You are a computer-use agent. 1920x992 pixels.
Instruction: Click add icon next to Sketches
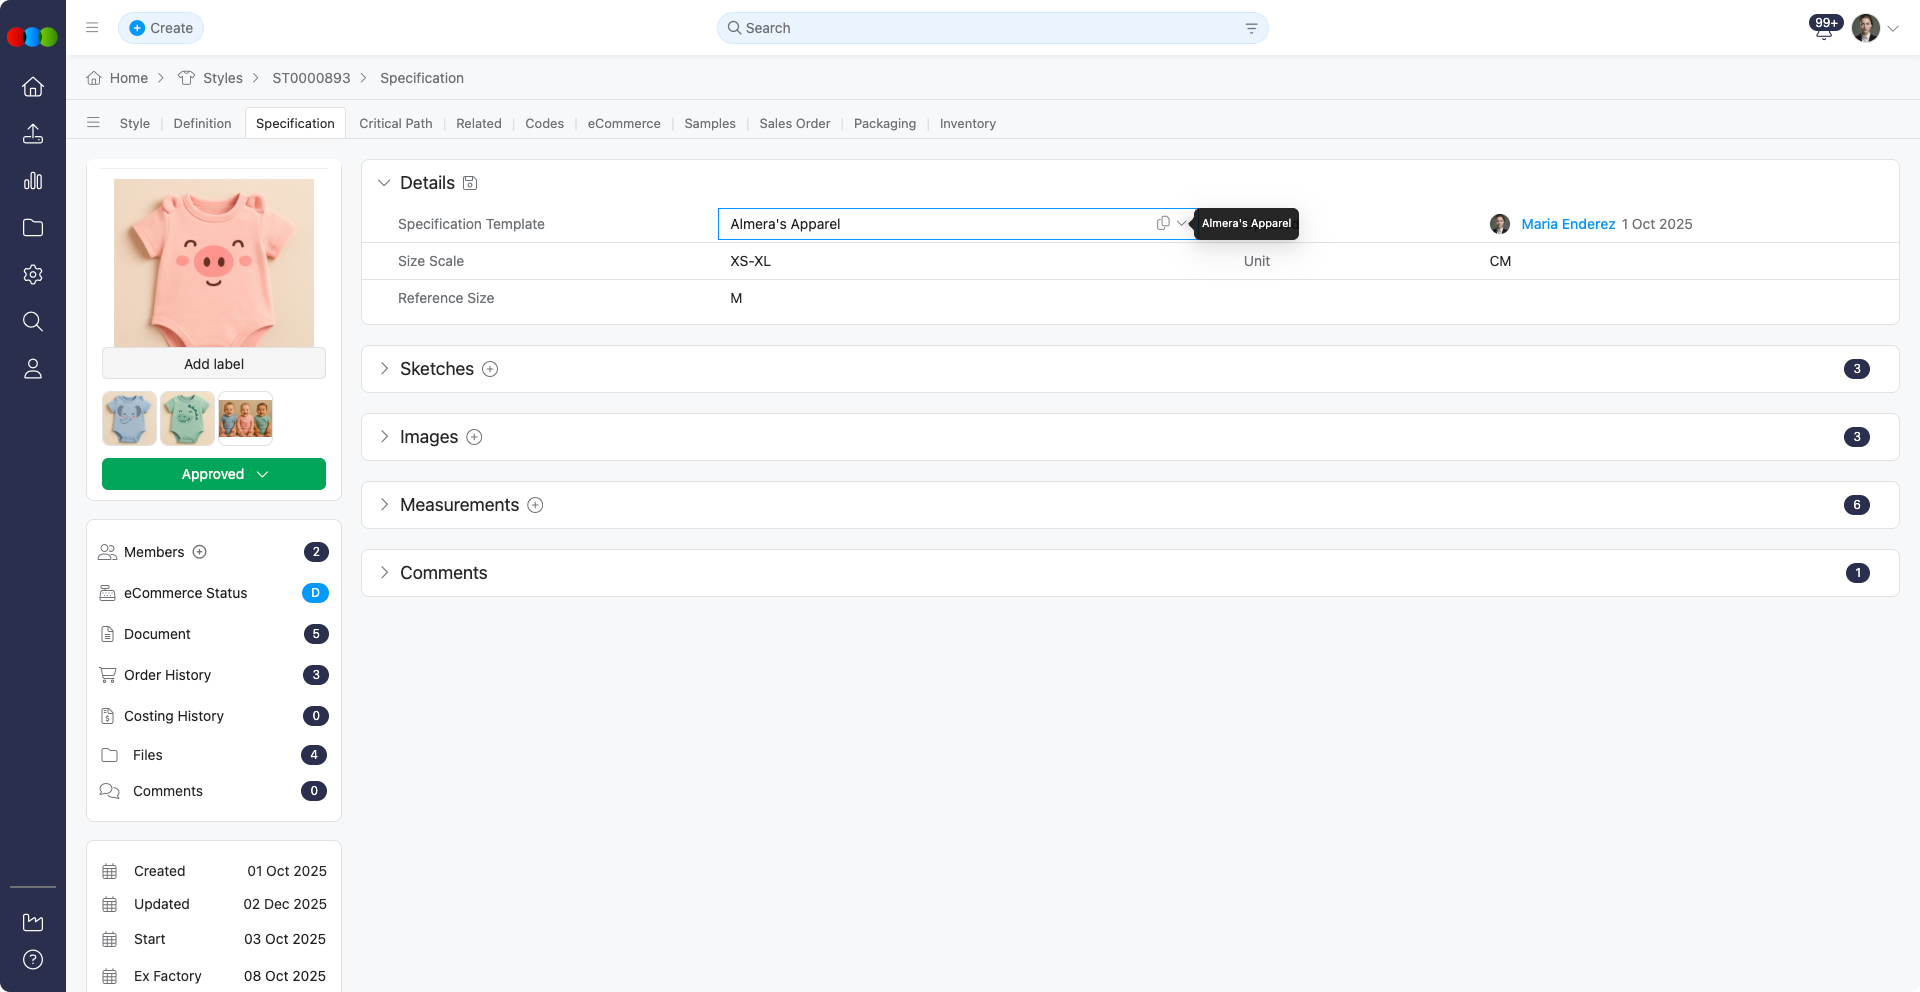pos(490,369)
